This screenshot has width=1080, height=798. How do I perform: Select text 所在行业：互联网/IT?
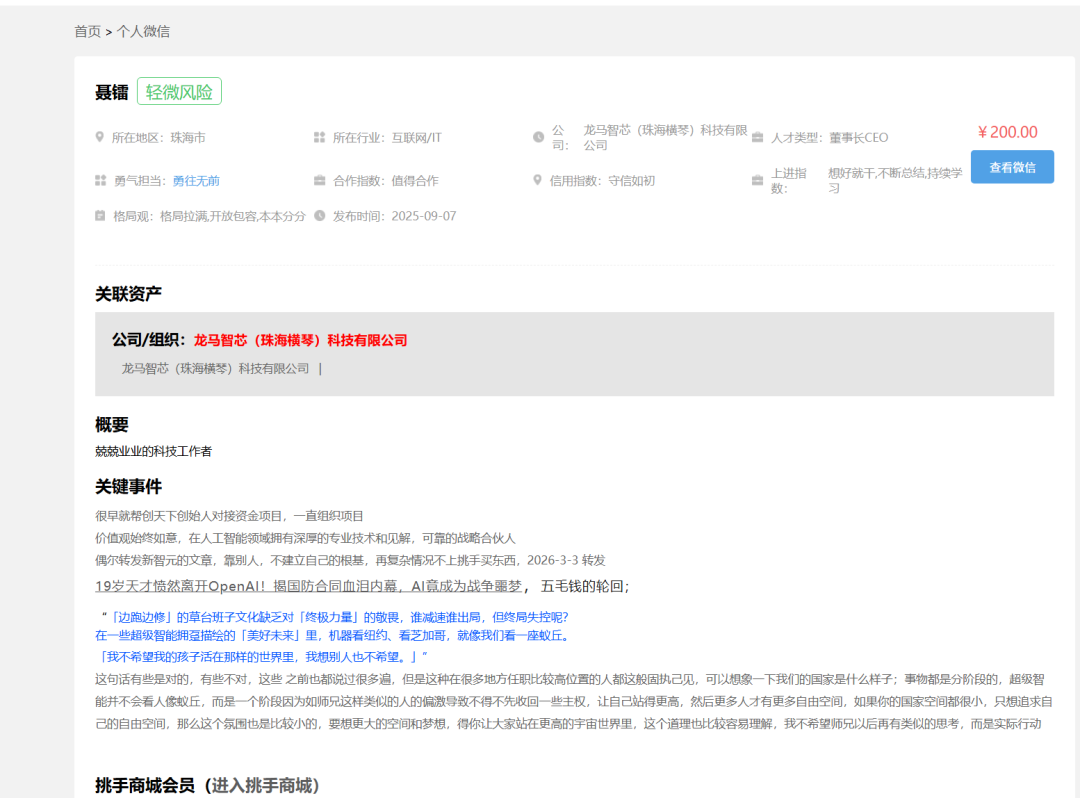(x=387, y=138)
